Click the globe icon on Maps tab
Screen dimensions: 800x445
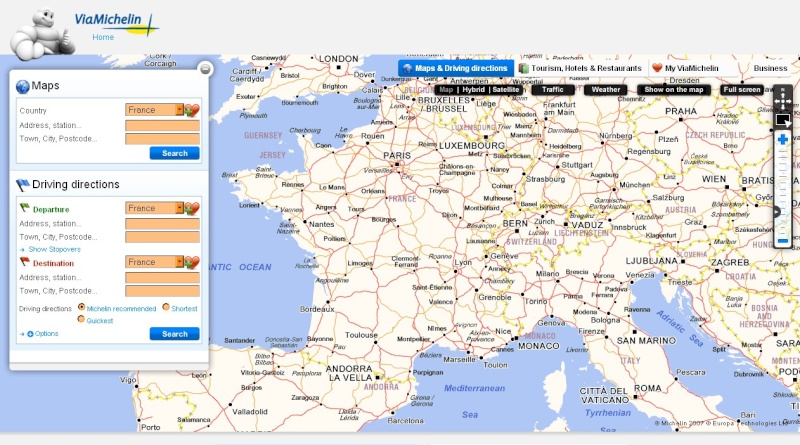point(407,68)
